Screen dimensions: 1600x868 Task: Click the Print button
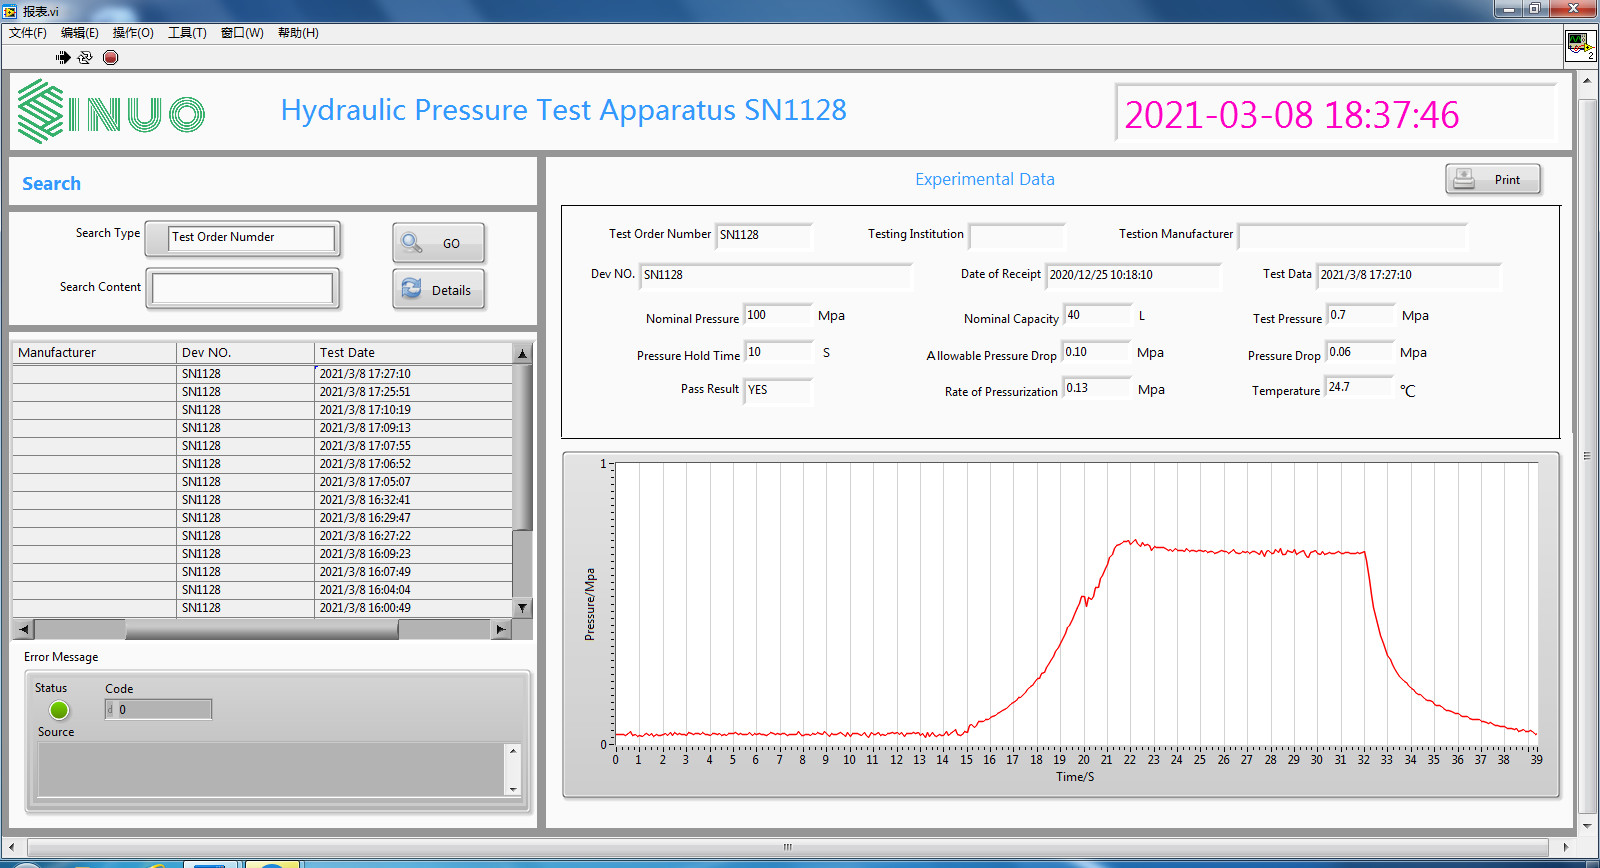coord(1492,180)
